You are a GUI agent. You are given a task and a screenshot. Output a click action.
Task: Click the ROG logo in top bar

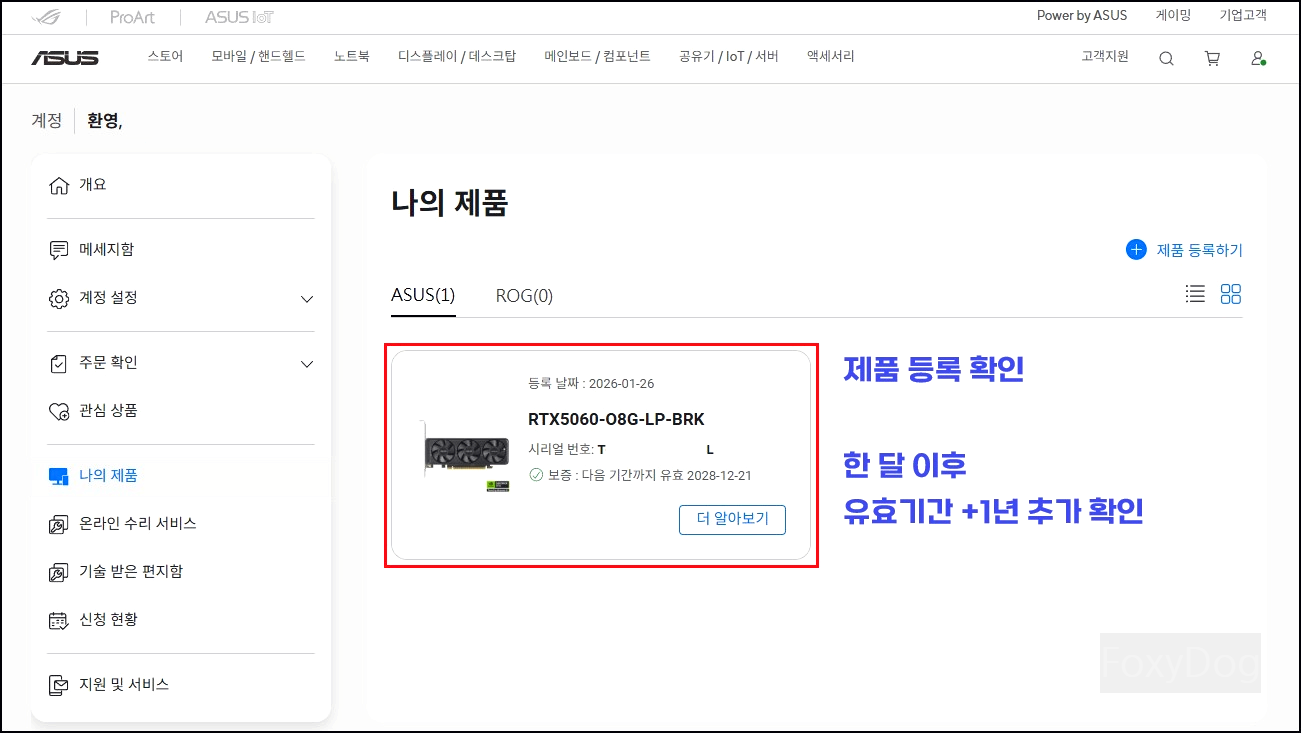point(46,17)
